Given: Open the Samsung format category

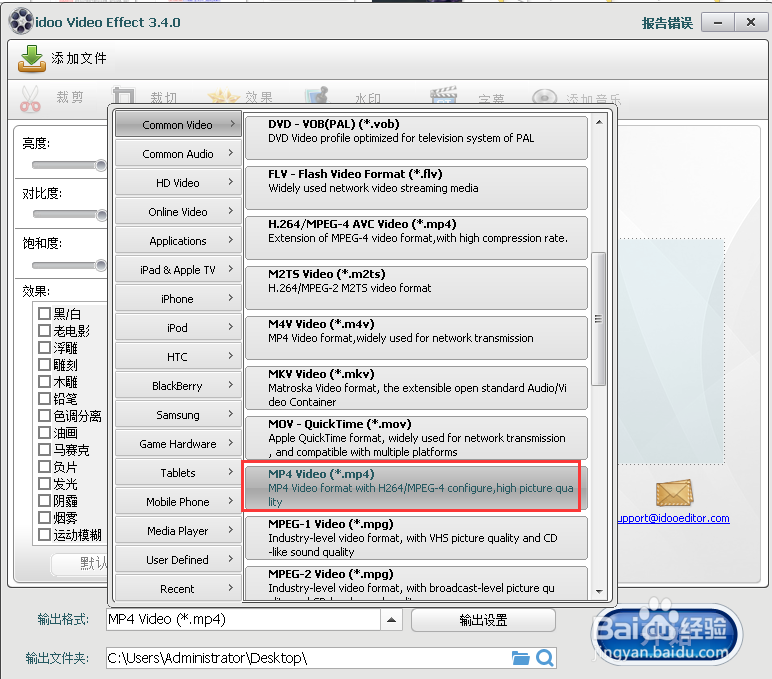Looking at the screenshot, I should 178,415.
